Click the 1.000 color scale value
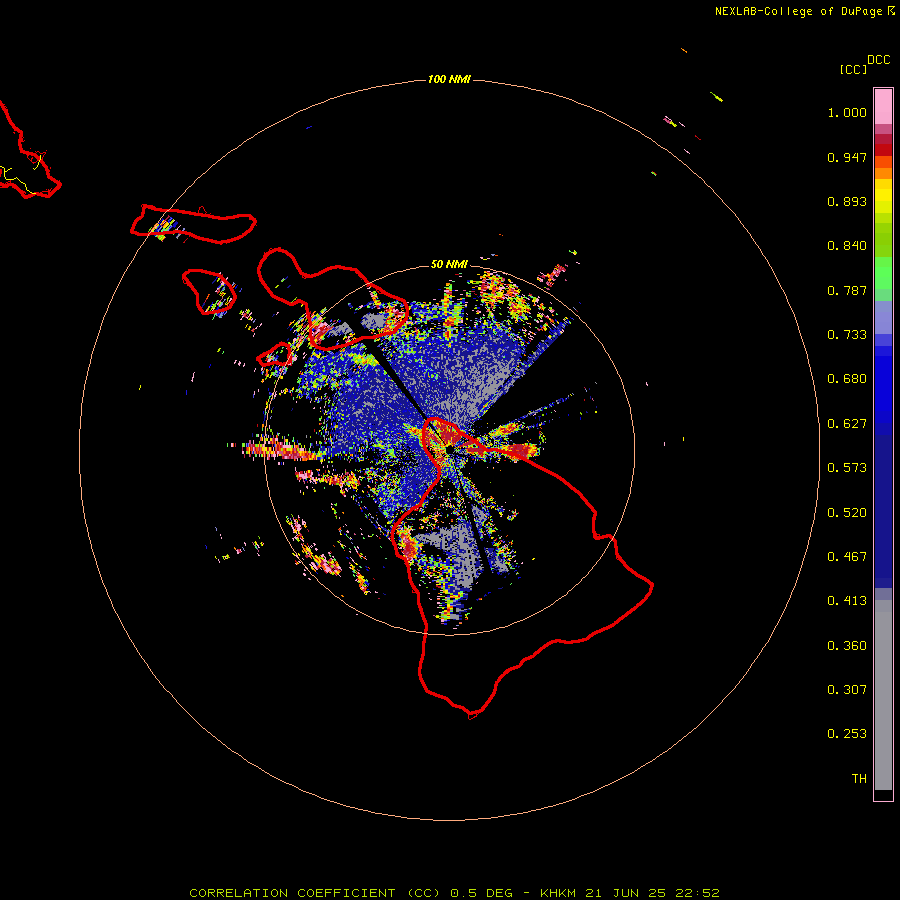Image resolution: width=900 pixels, height=900 pixels. pyautogui.click(x=847, y=112)
